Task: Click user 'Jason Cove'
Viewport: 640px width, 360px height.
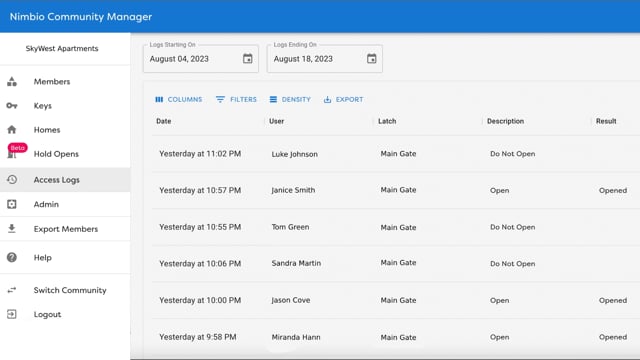Action: click(291, 300)
